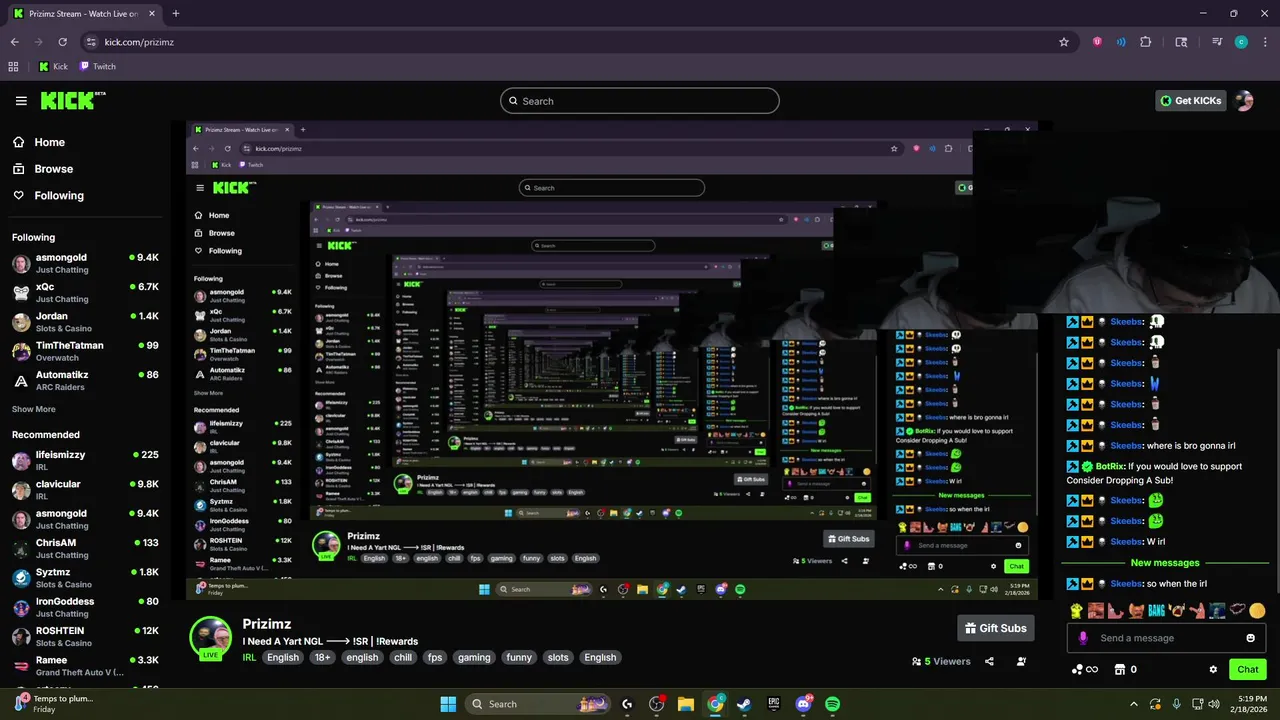Click Prizimz streamer avatar with LIVE badge
Viewport: 1280px width, 720px height.
pyautogui.click(x=210, y=639)
